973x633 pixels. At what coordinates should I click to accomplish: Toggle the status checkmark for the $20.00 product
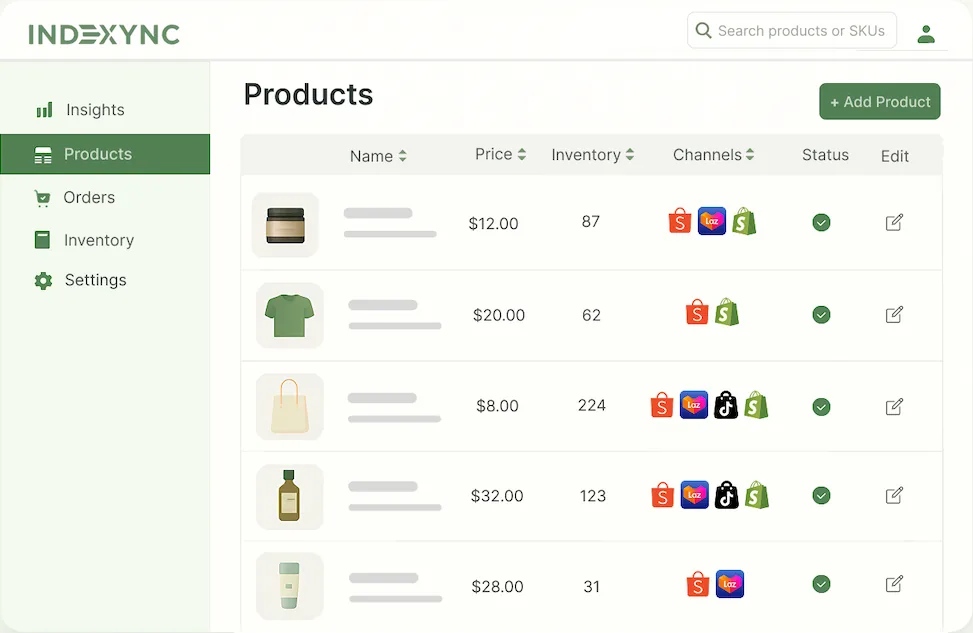click(821, 315)
